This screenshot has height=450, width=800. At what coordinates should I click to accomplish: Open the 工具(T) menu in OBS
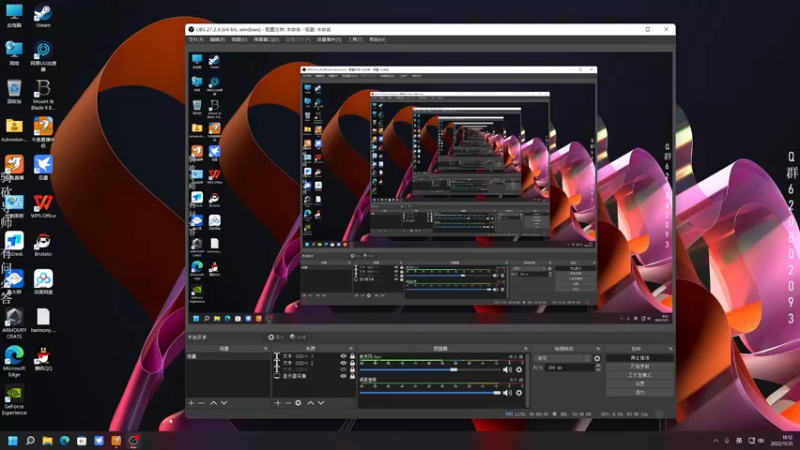[x=355, y=40]
